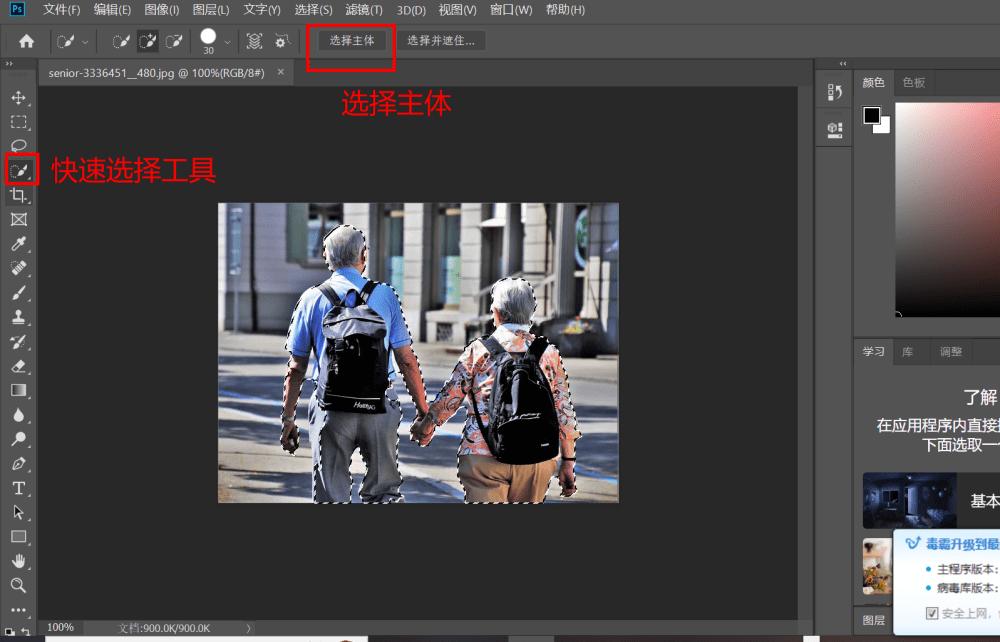This screenshot has height=642, width=1000.
Task: Grab the Hand tool
Action: click(18, 560)
